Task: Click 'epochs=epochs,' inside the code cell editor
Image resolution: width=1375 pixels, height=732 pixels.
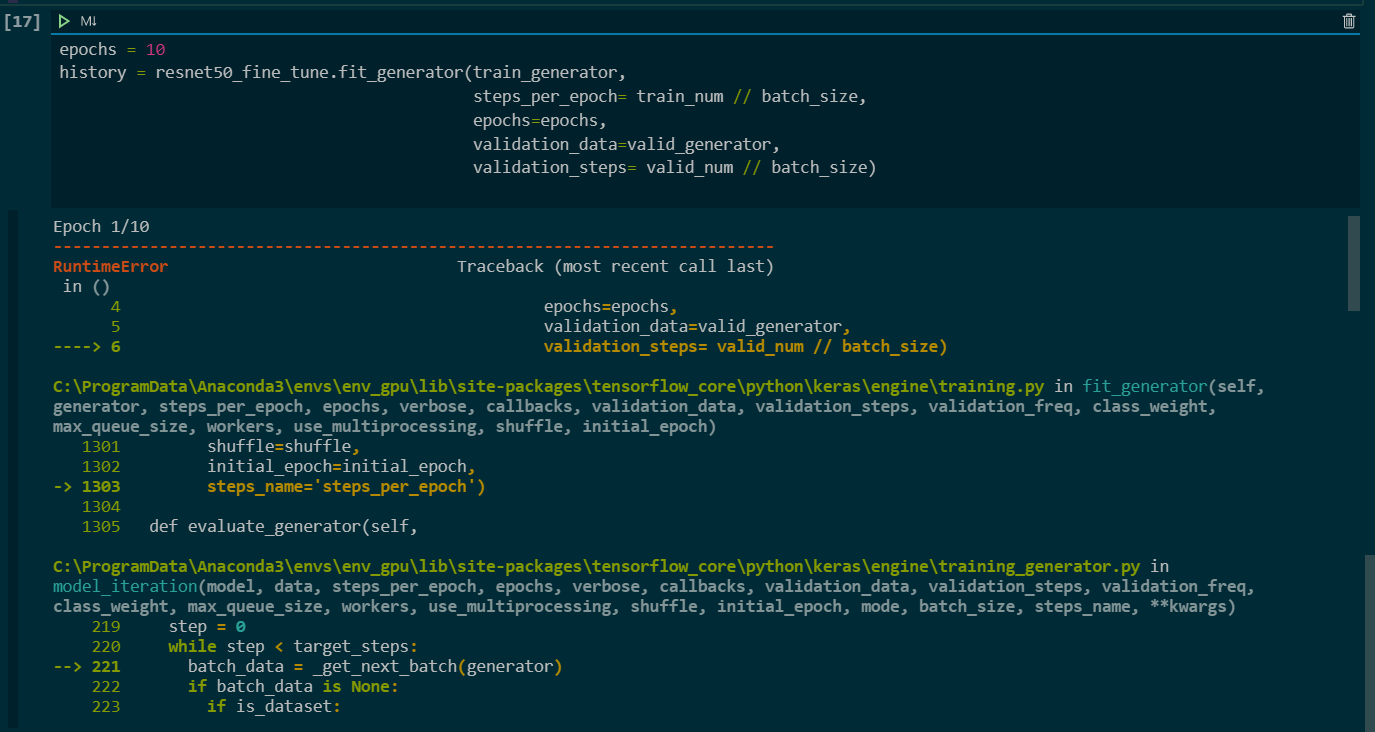Action: pos(540,121)
